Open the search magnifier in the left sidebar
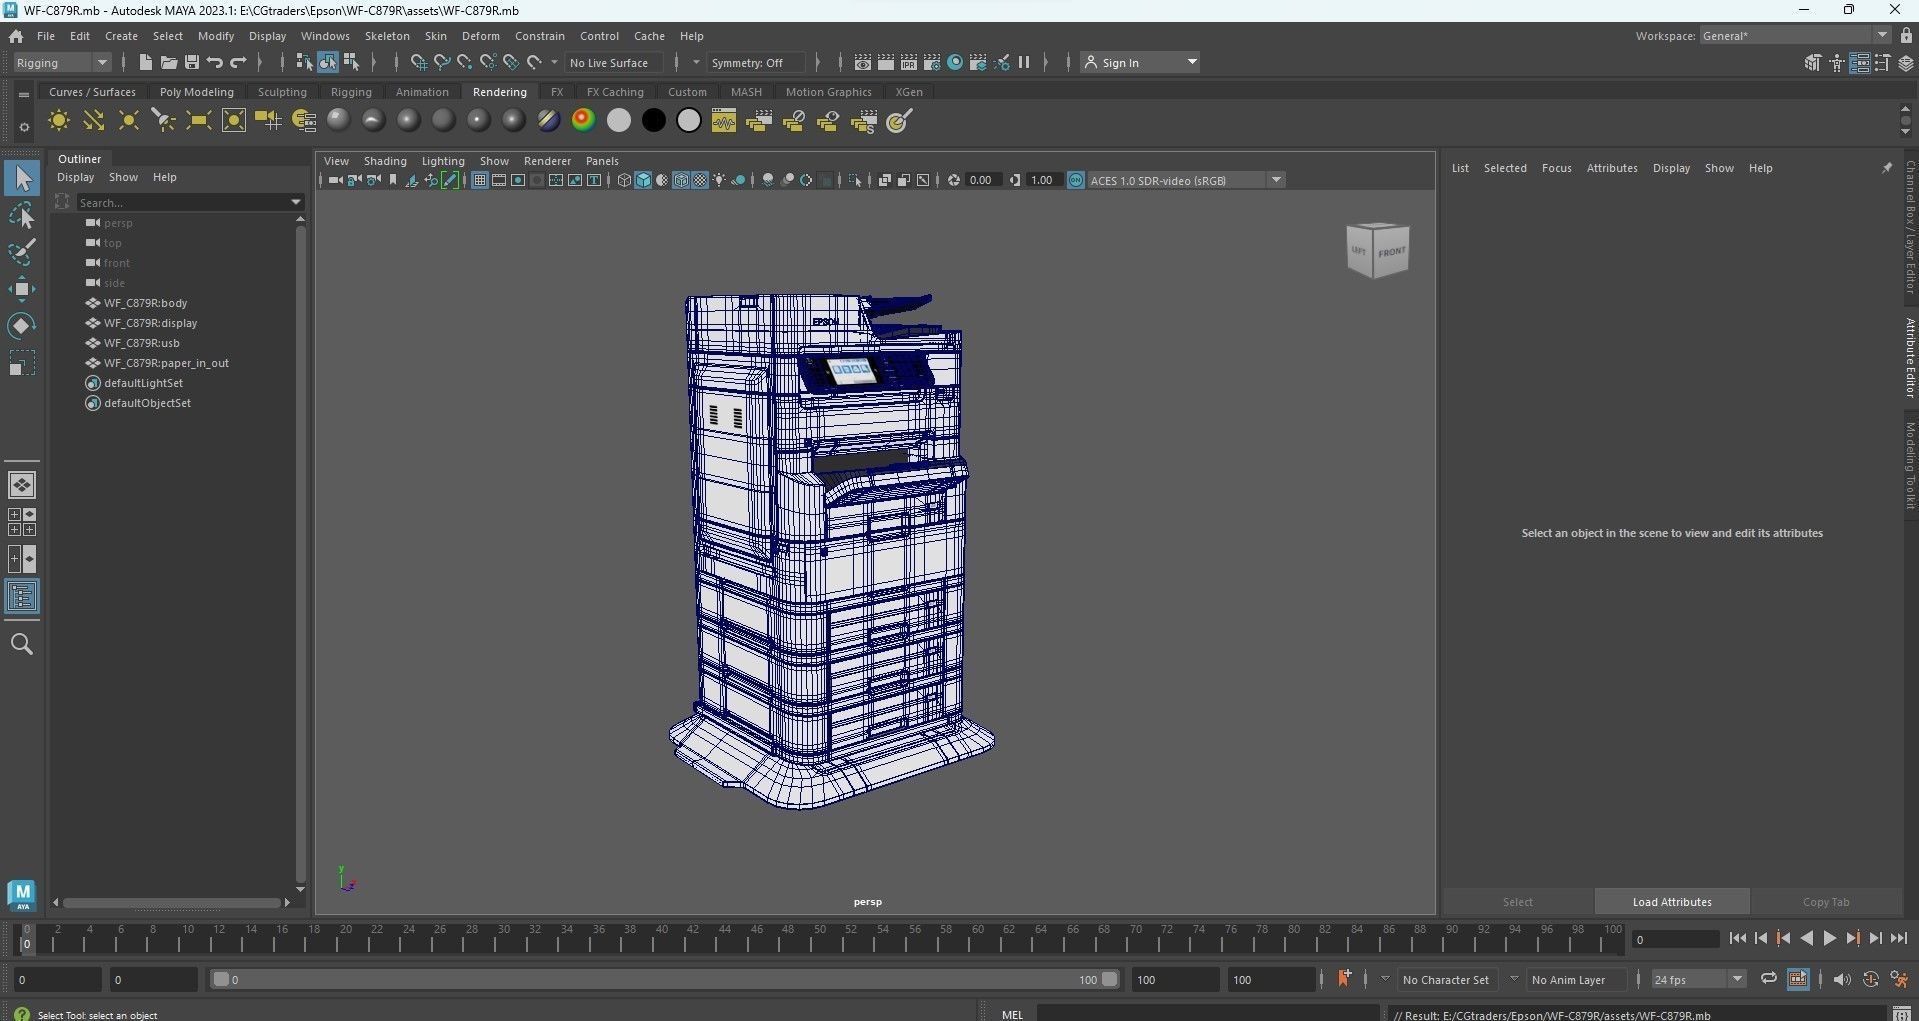 [x=22, y=644]
